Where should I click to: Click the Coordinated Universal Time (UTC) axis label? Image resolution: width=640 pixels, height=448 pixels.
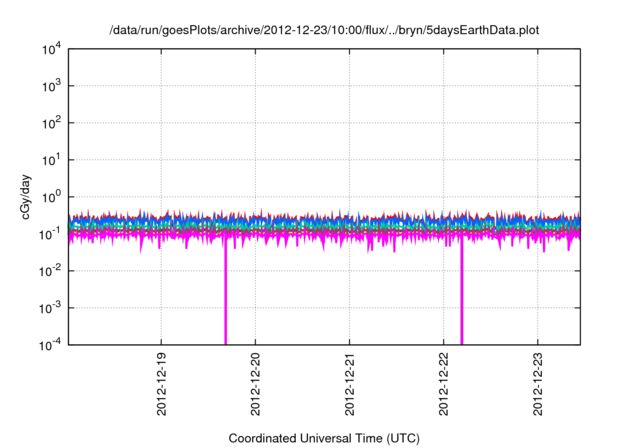click(324, 438)
